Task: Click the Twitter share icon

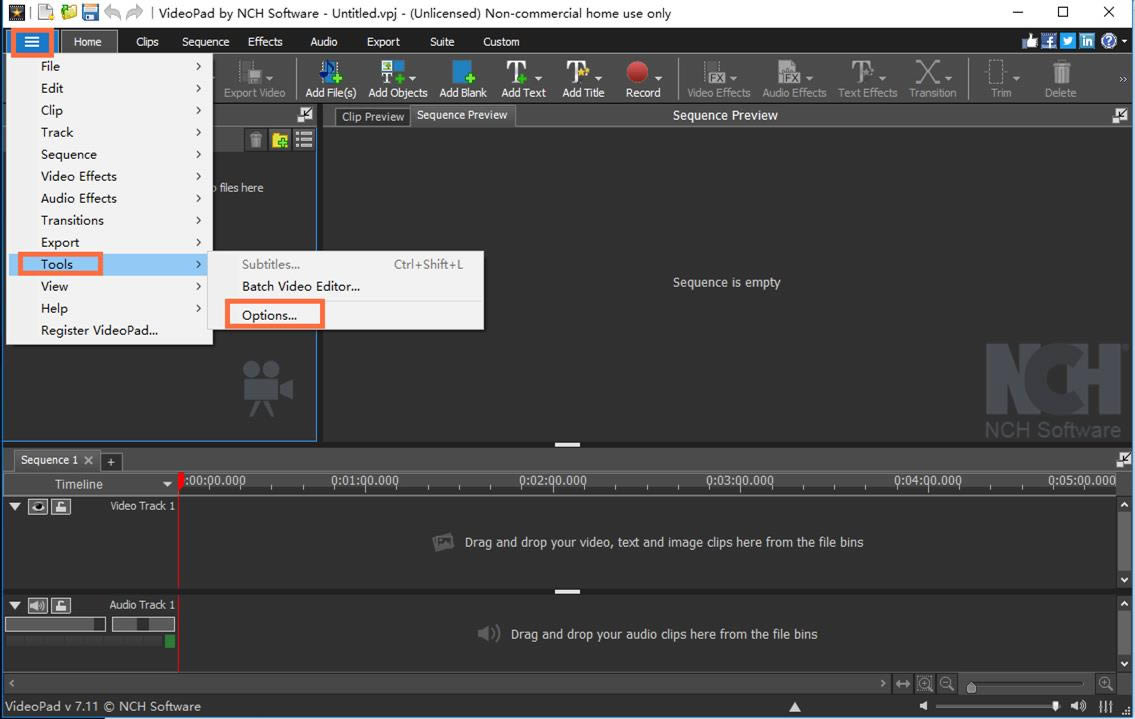Action: click(x=1067, y=41)
